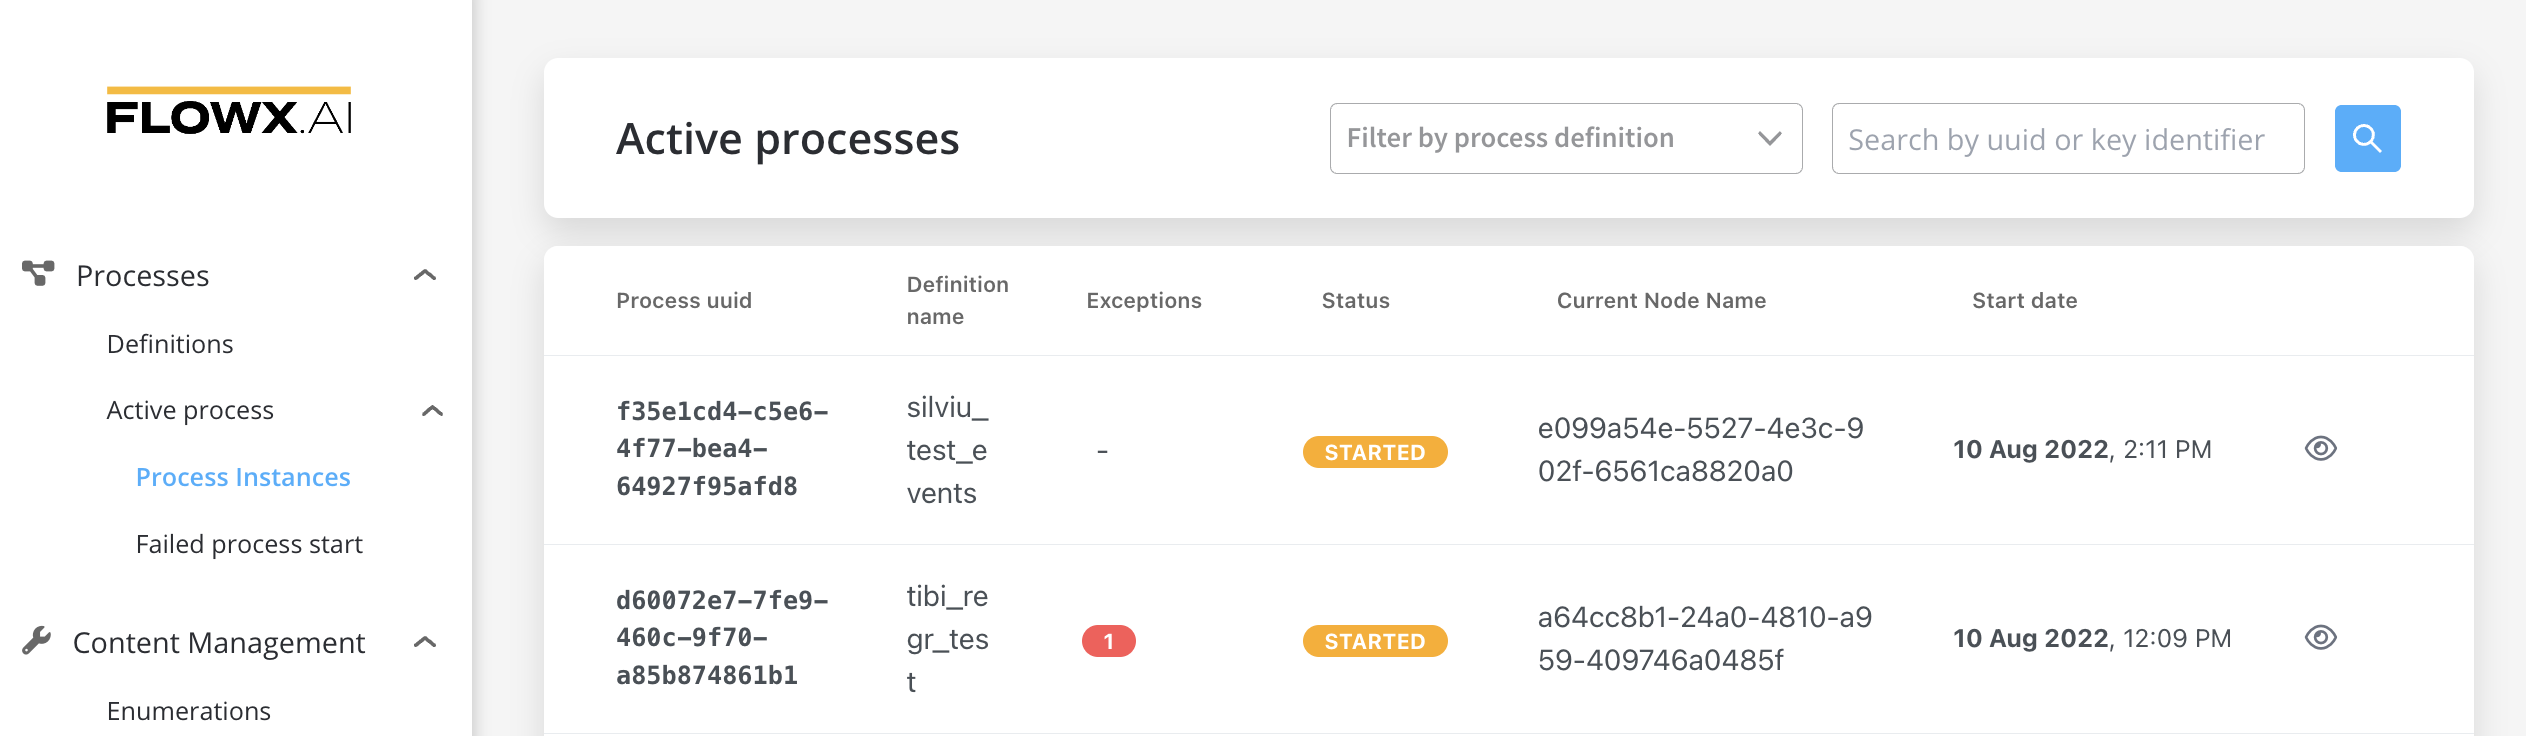Click STARTED status badge for tibi_regr_test
2526x736 pixels.
[x=1375, y=641]
